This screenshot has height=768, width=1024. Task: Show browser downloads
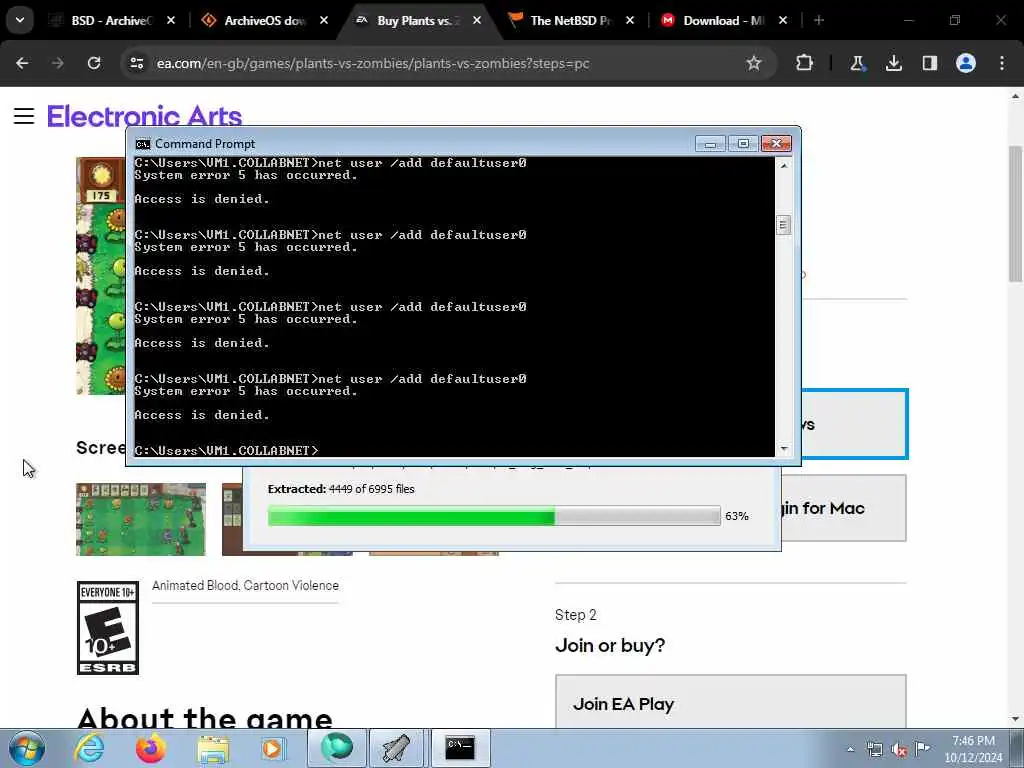(893, 63)
